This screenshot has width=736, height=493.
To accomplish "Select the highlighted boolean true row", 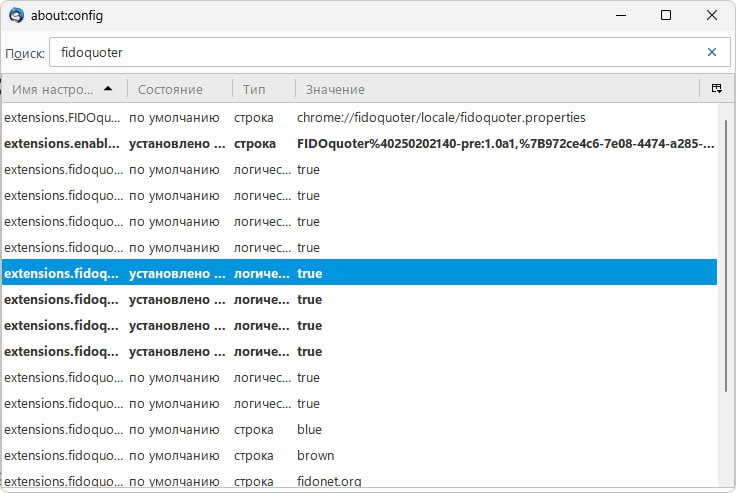I will 358,273.
